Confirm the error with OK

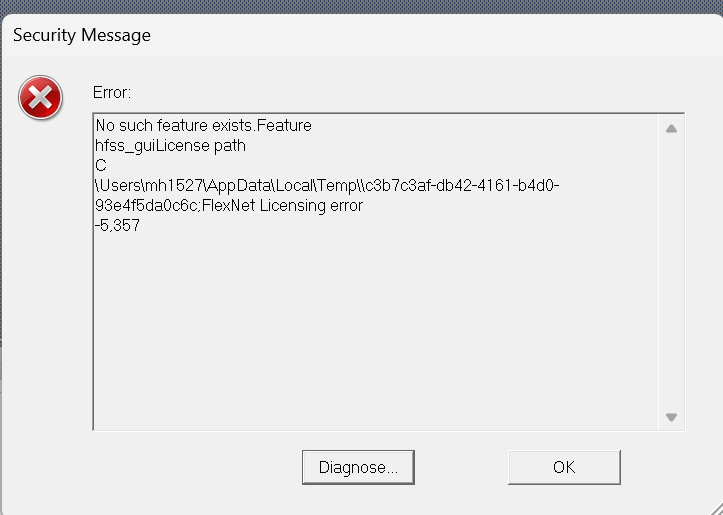564,468
